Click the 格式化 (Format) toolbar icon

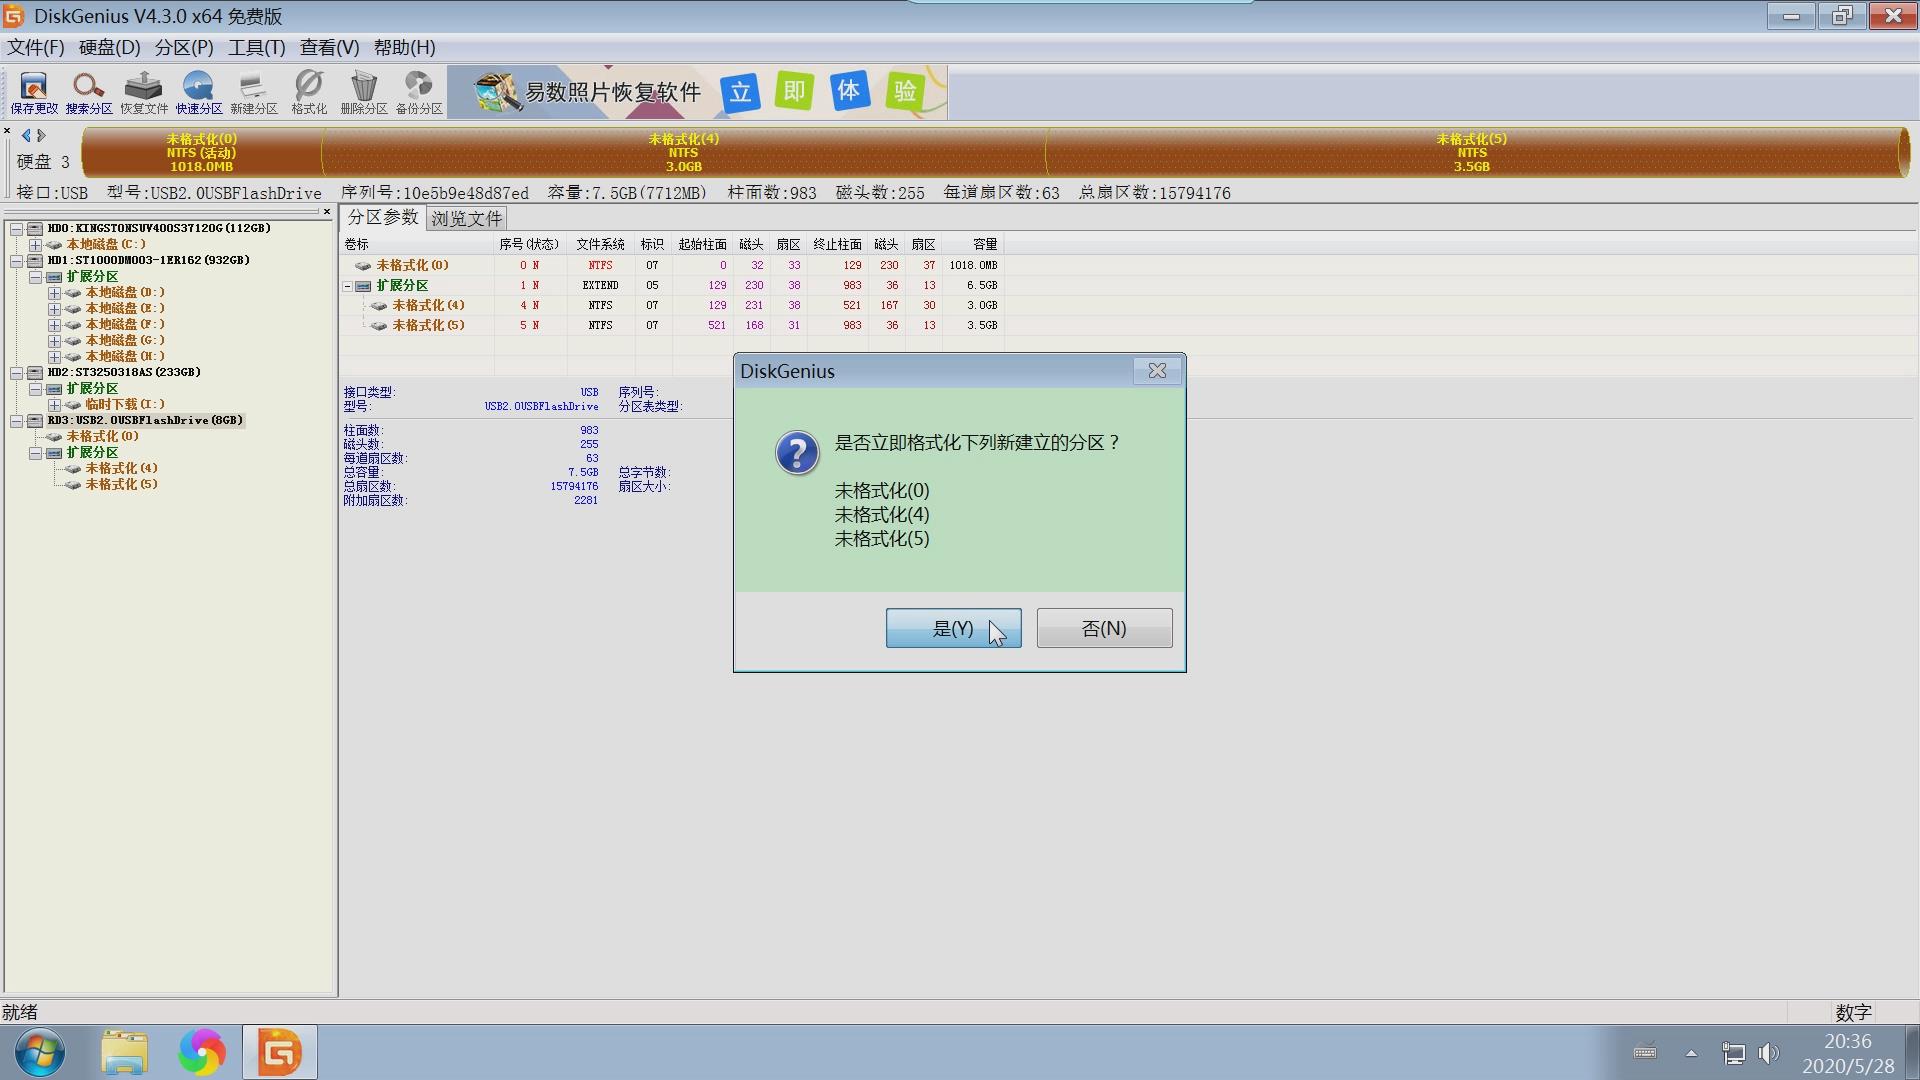coord(308,91)
